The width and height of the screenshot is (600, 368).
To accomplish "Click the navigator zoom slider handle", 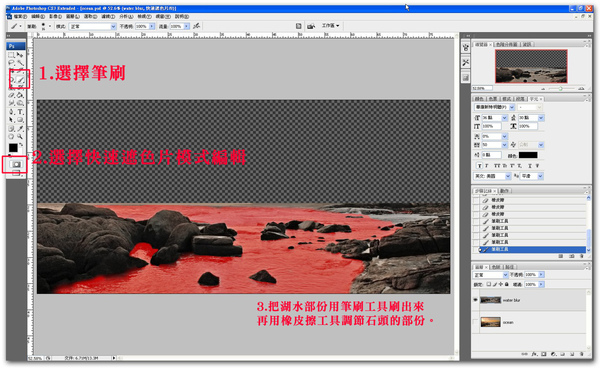I will (x=561, y=88).
